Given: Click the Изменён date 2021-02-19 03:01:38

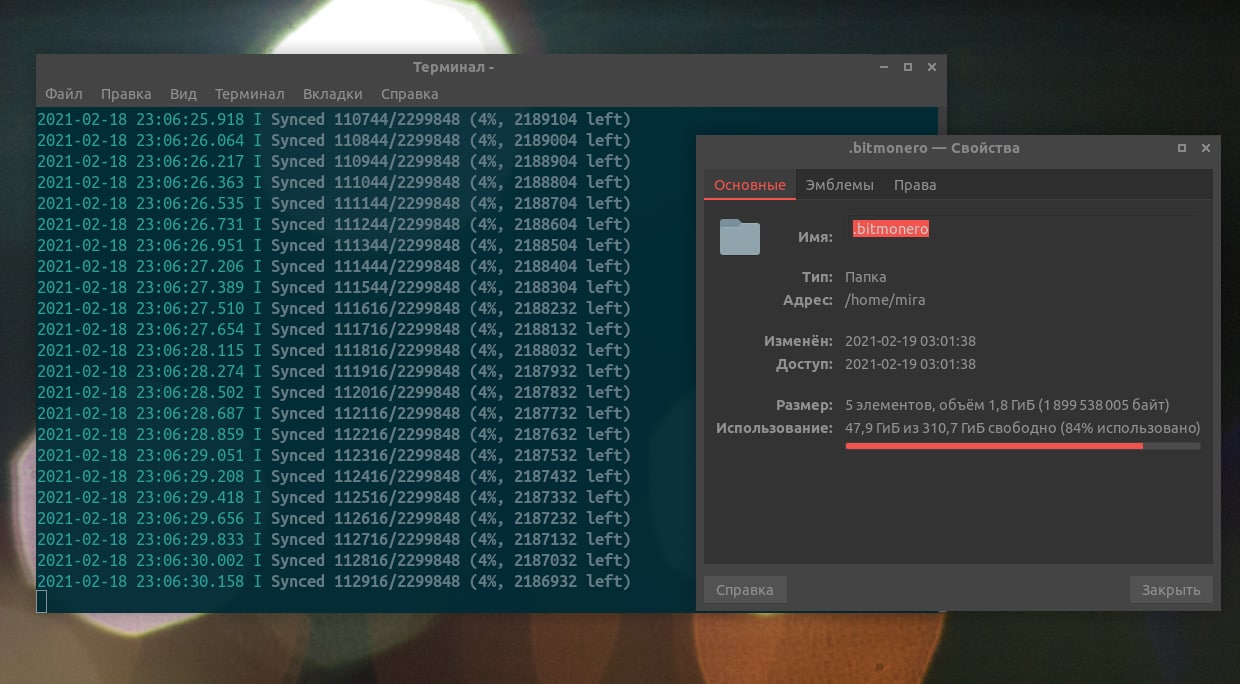Looking at the screenshot, I should pyautogui.click(x=910, y=341).
